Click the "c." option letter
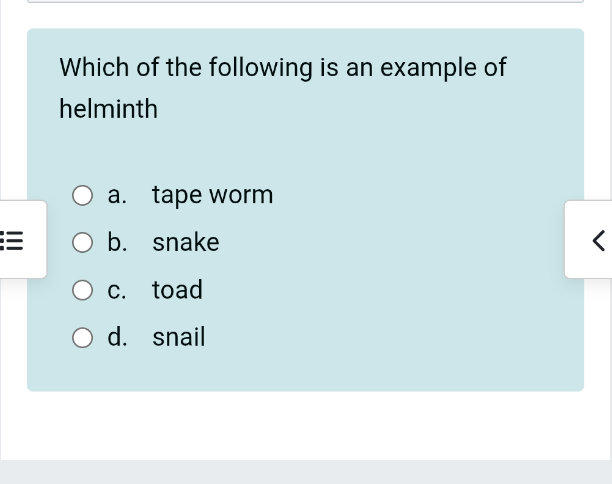The image size is (612, 484). [117, 290]
